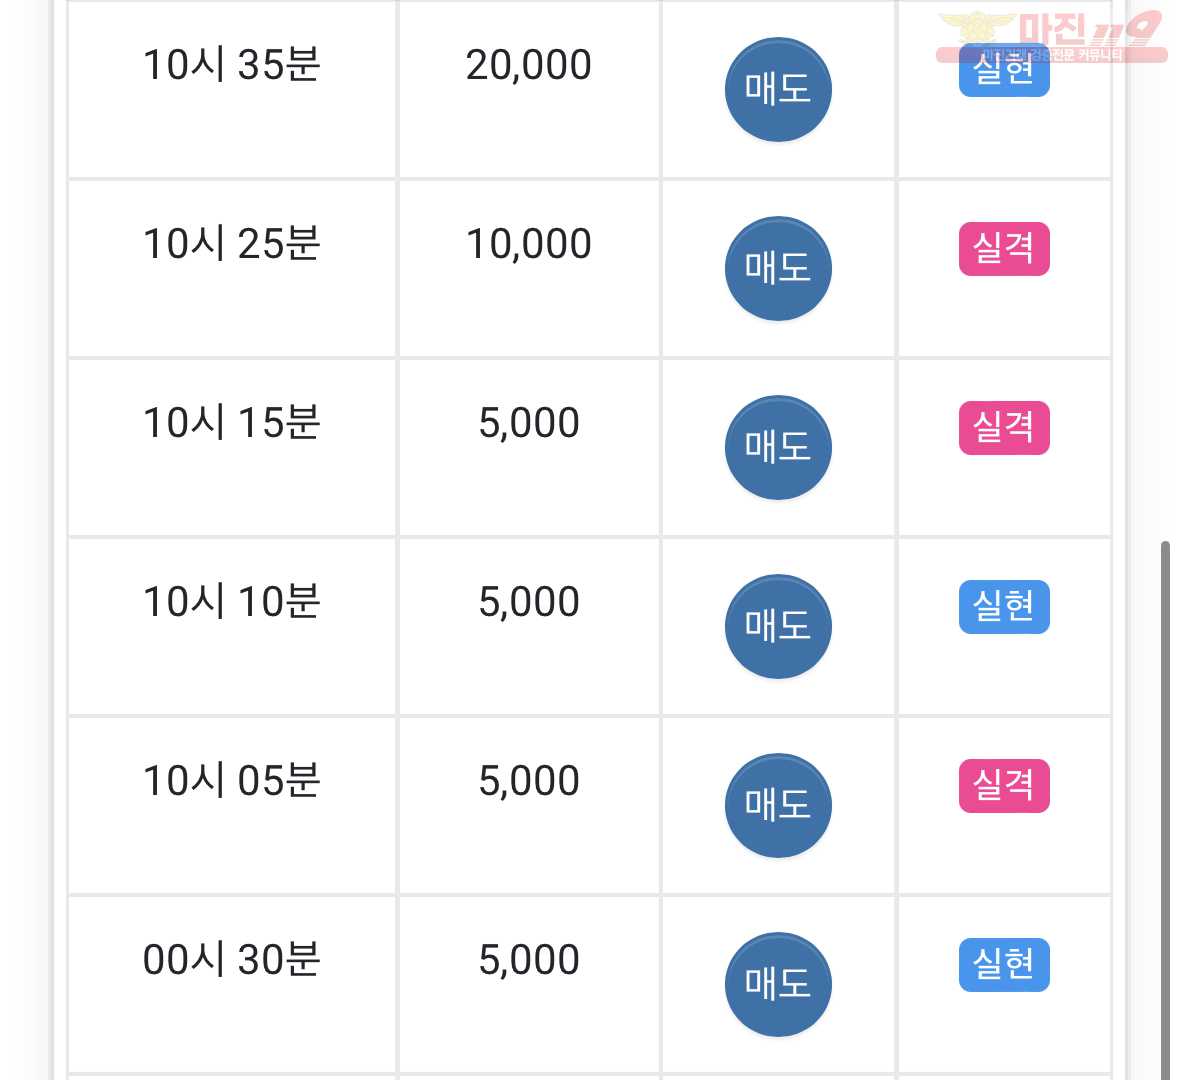Viewport: 1179px width, 1080px height.
Task: Select the 실격 badge for 10시 05분
Action: [1004, 786]
